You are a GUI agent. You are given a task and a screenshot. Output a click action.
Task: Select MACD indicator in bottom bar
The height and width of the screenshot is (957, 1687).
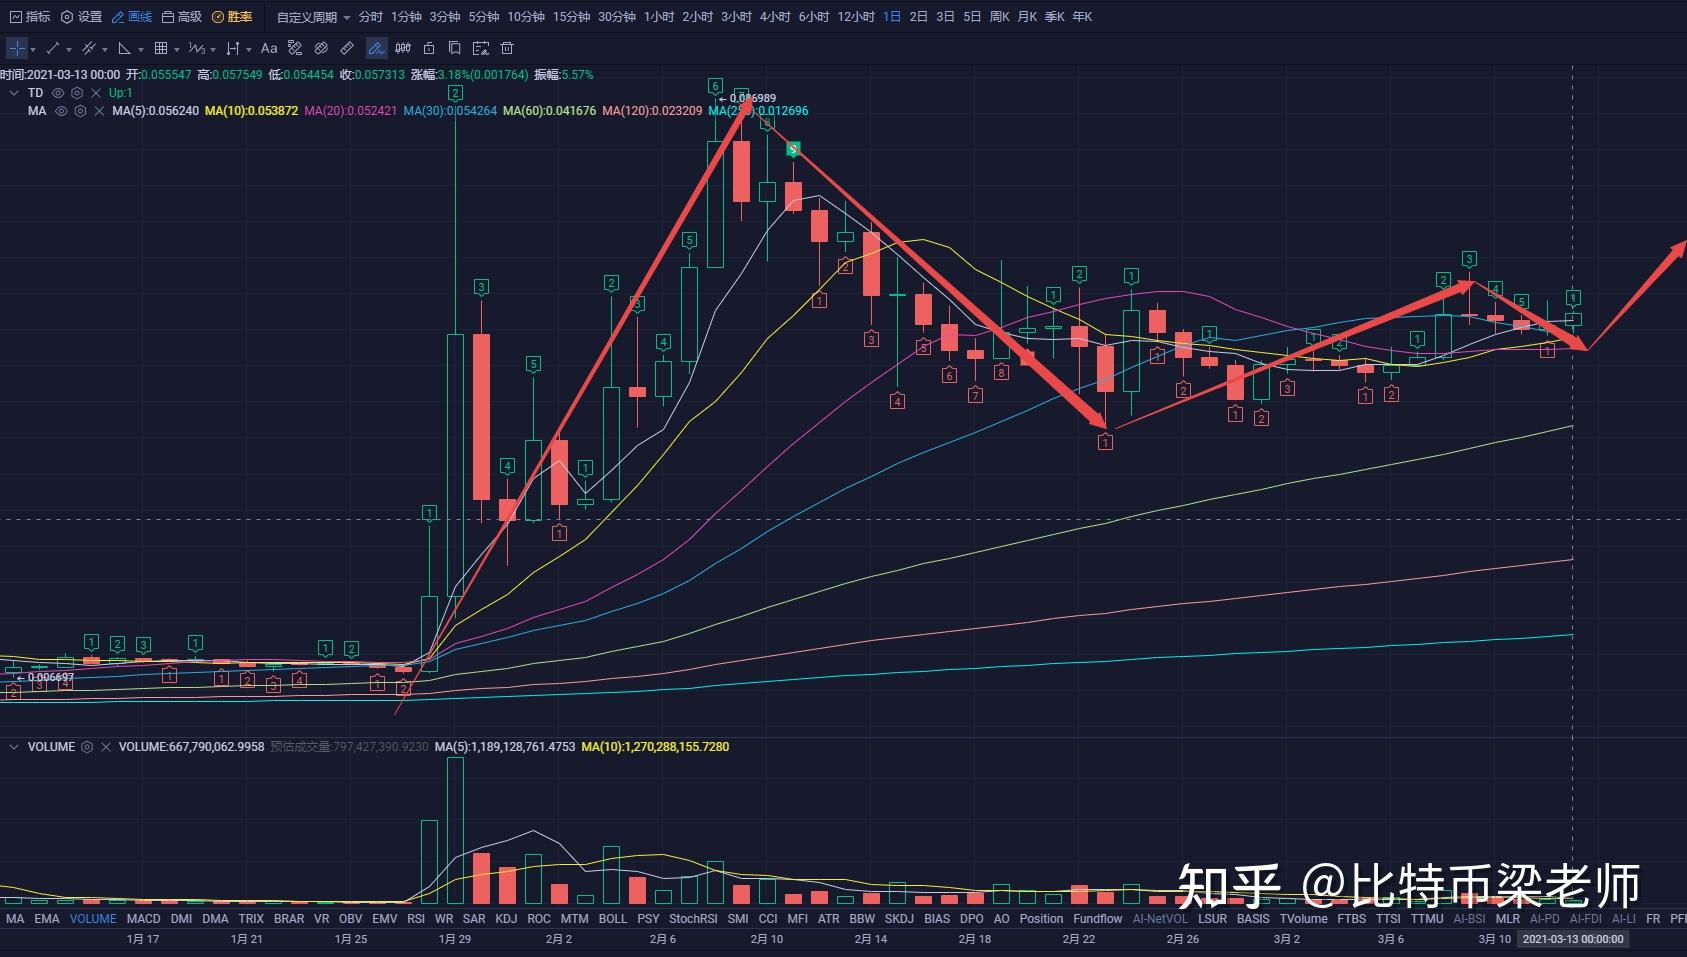tap(143, 919)
